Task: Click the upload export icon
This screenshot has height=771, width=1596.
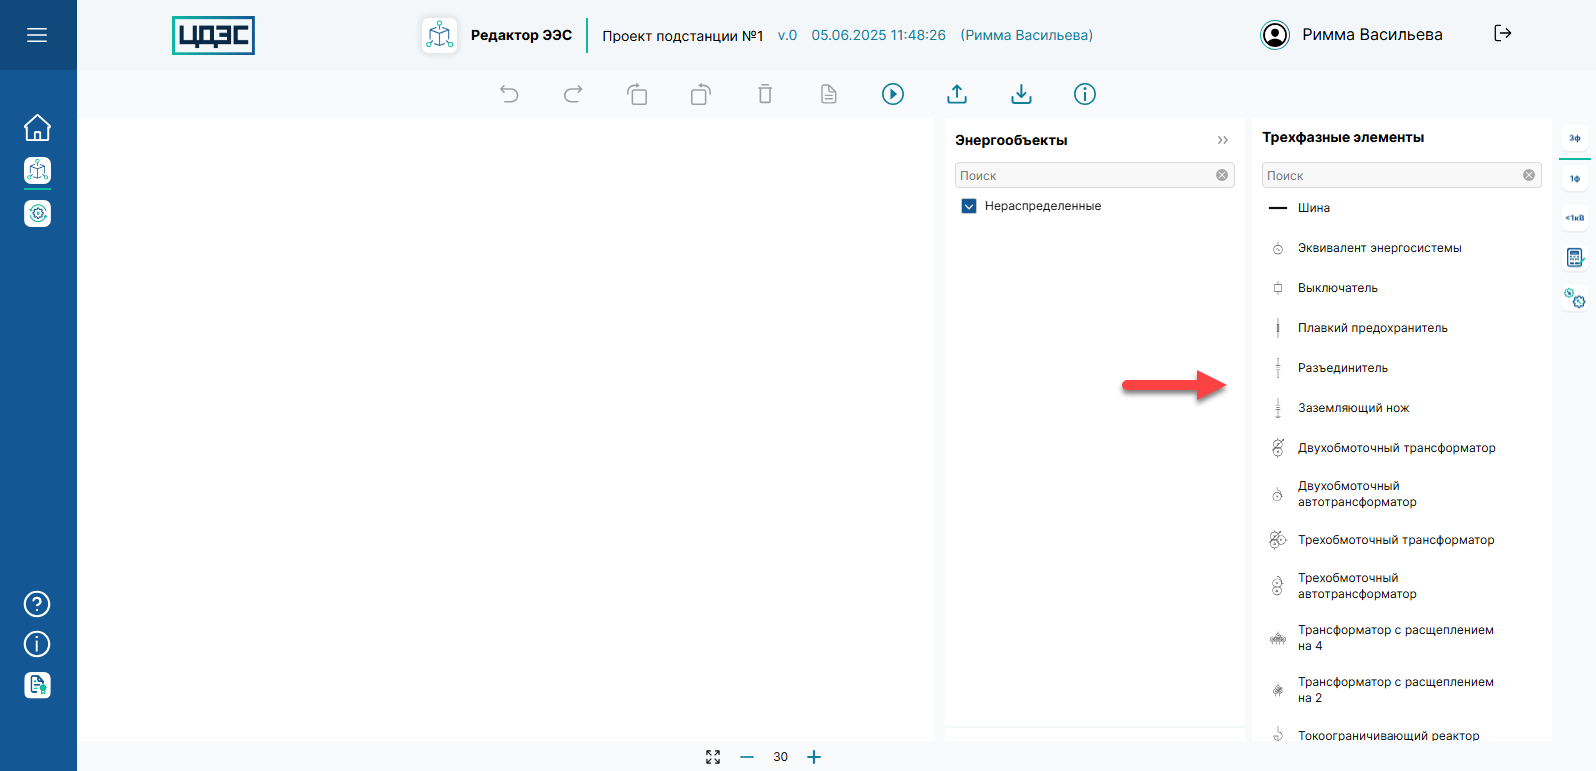Action: tap(957, 94)
